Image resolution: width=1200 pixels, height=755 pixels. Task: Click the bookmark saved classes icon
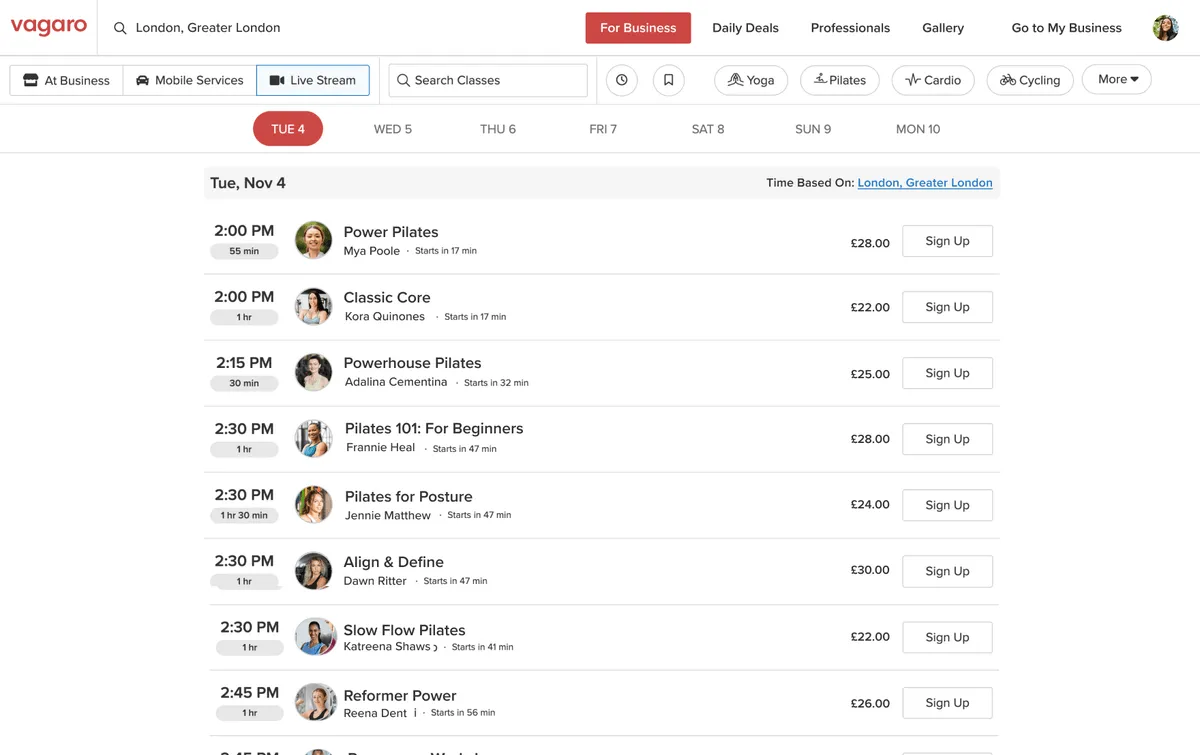(x=669, y=80)
